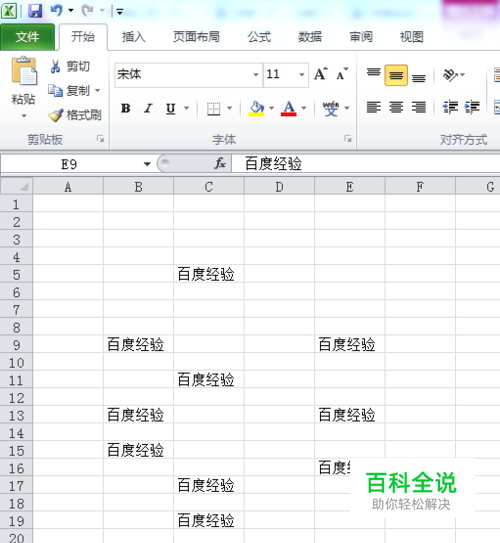Select cell E13 containing 百度经验

(350, 415)
